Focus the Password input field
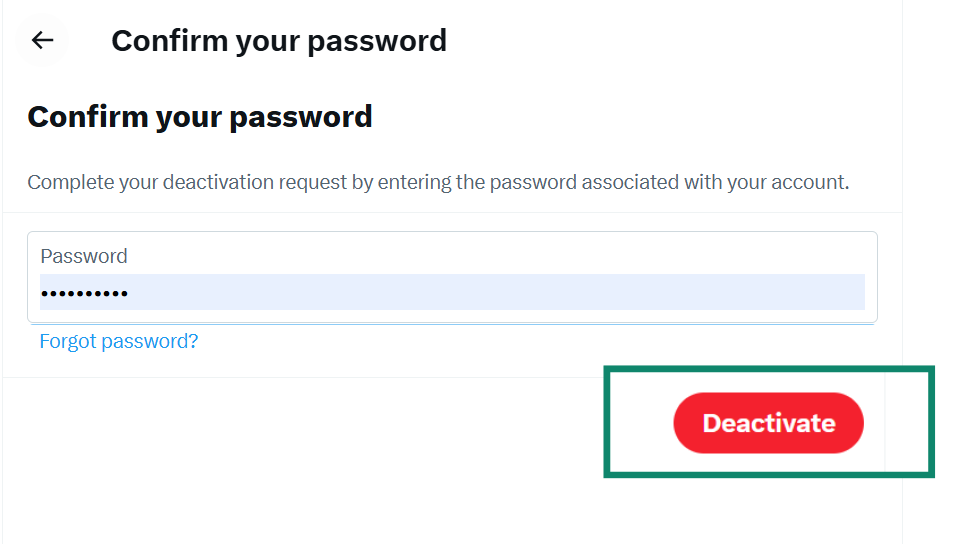Image resolution: width=973 pixels, height=544 pixels. coord(452,292)
